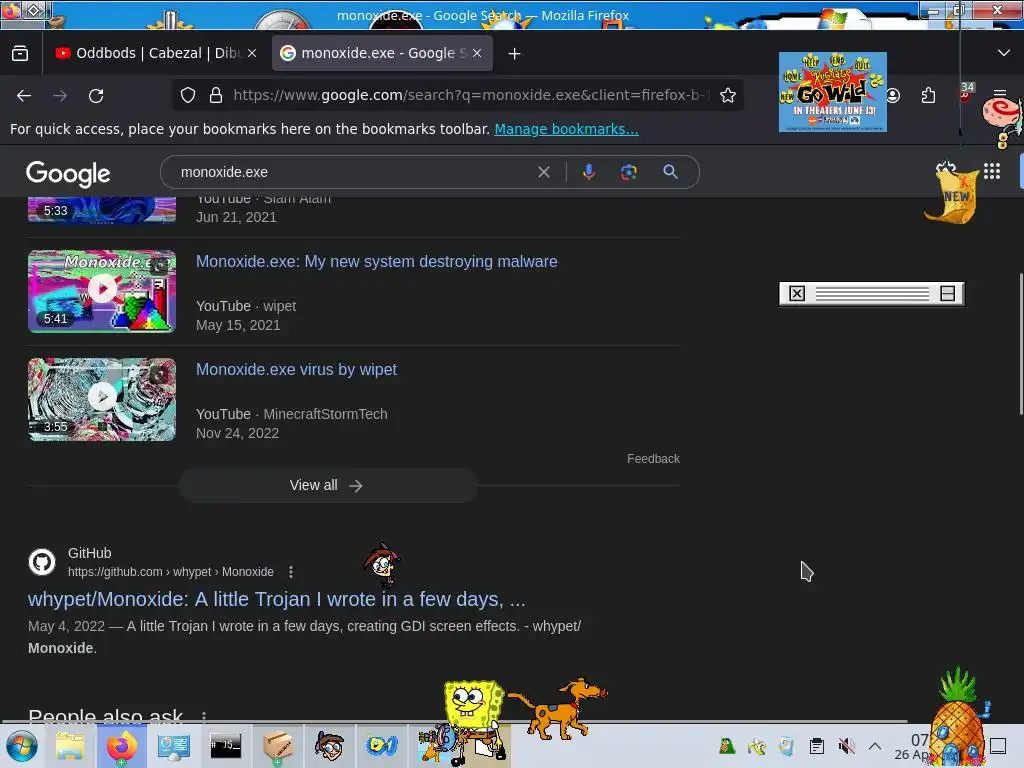Click 'May 15, 2021' date text

[238, 325]
